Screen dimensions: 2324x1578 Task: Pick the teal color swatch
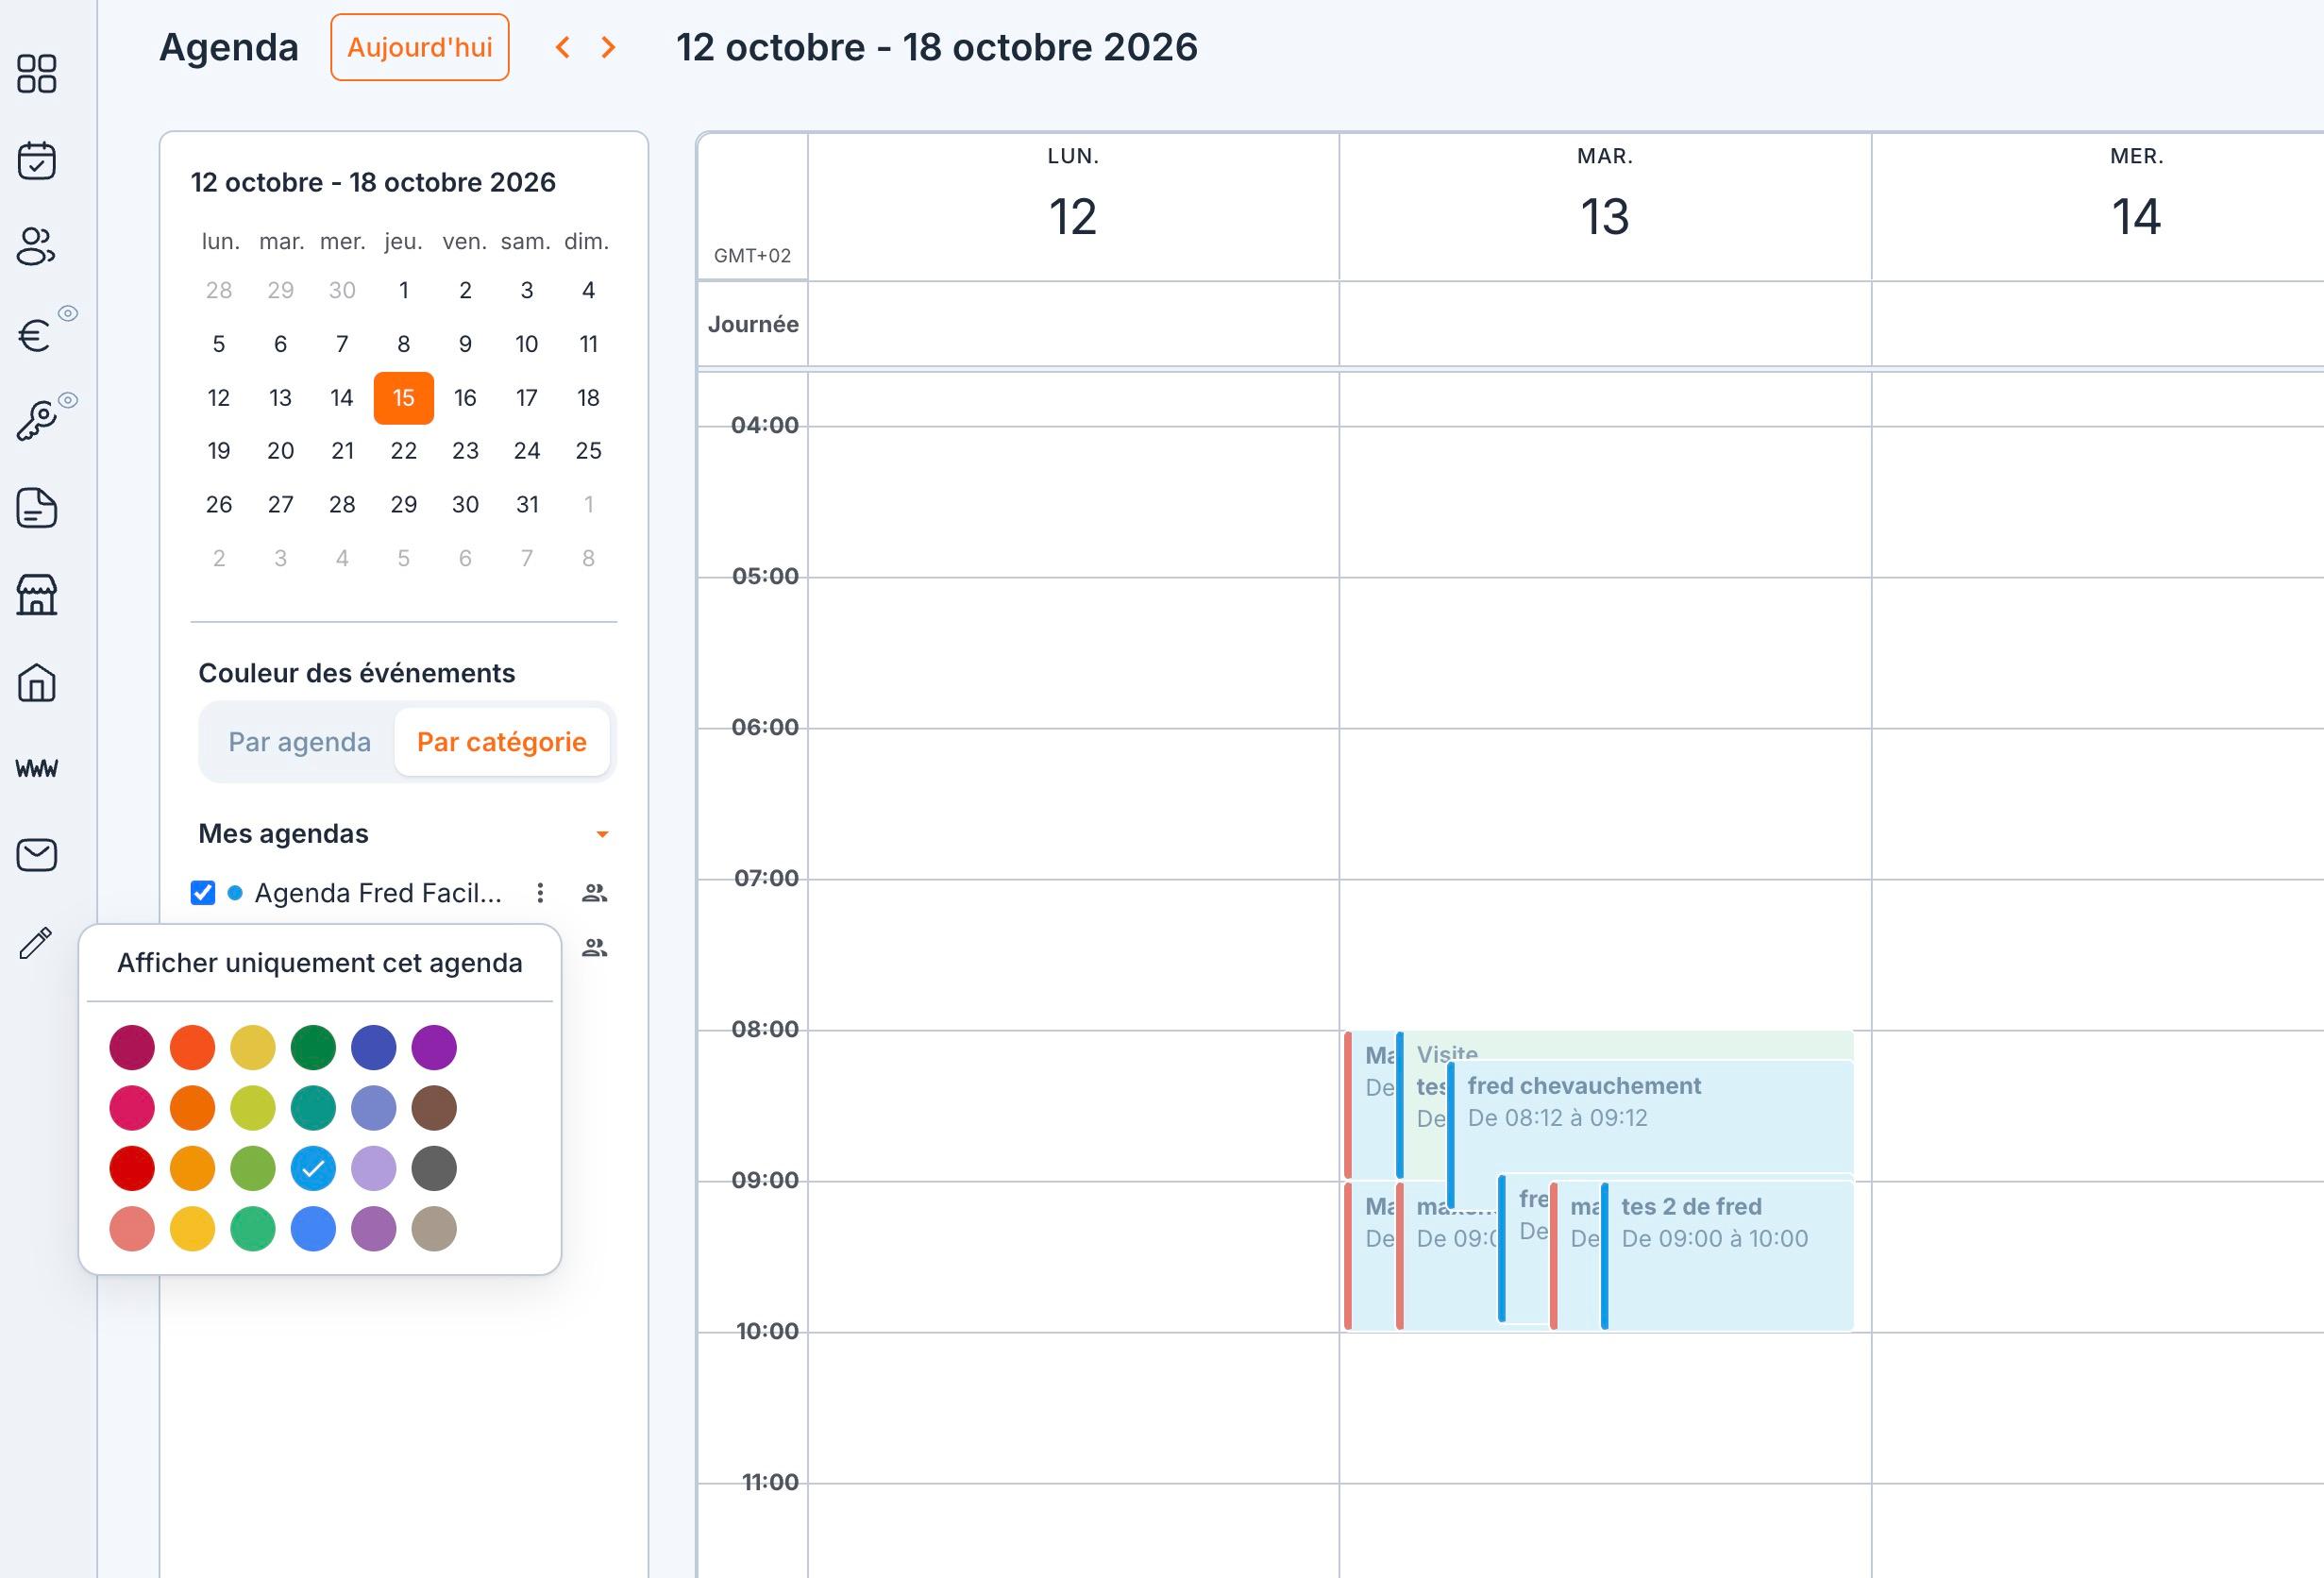(x=313, y=1108)
